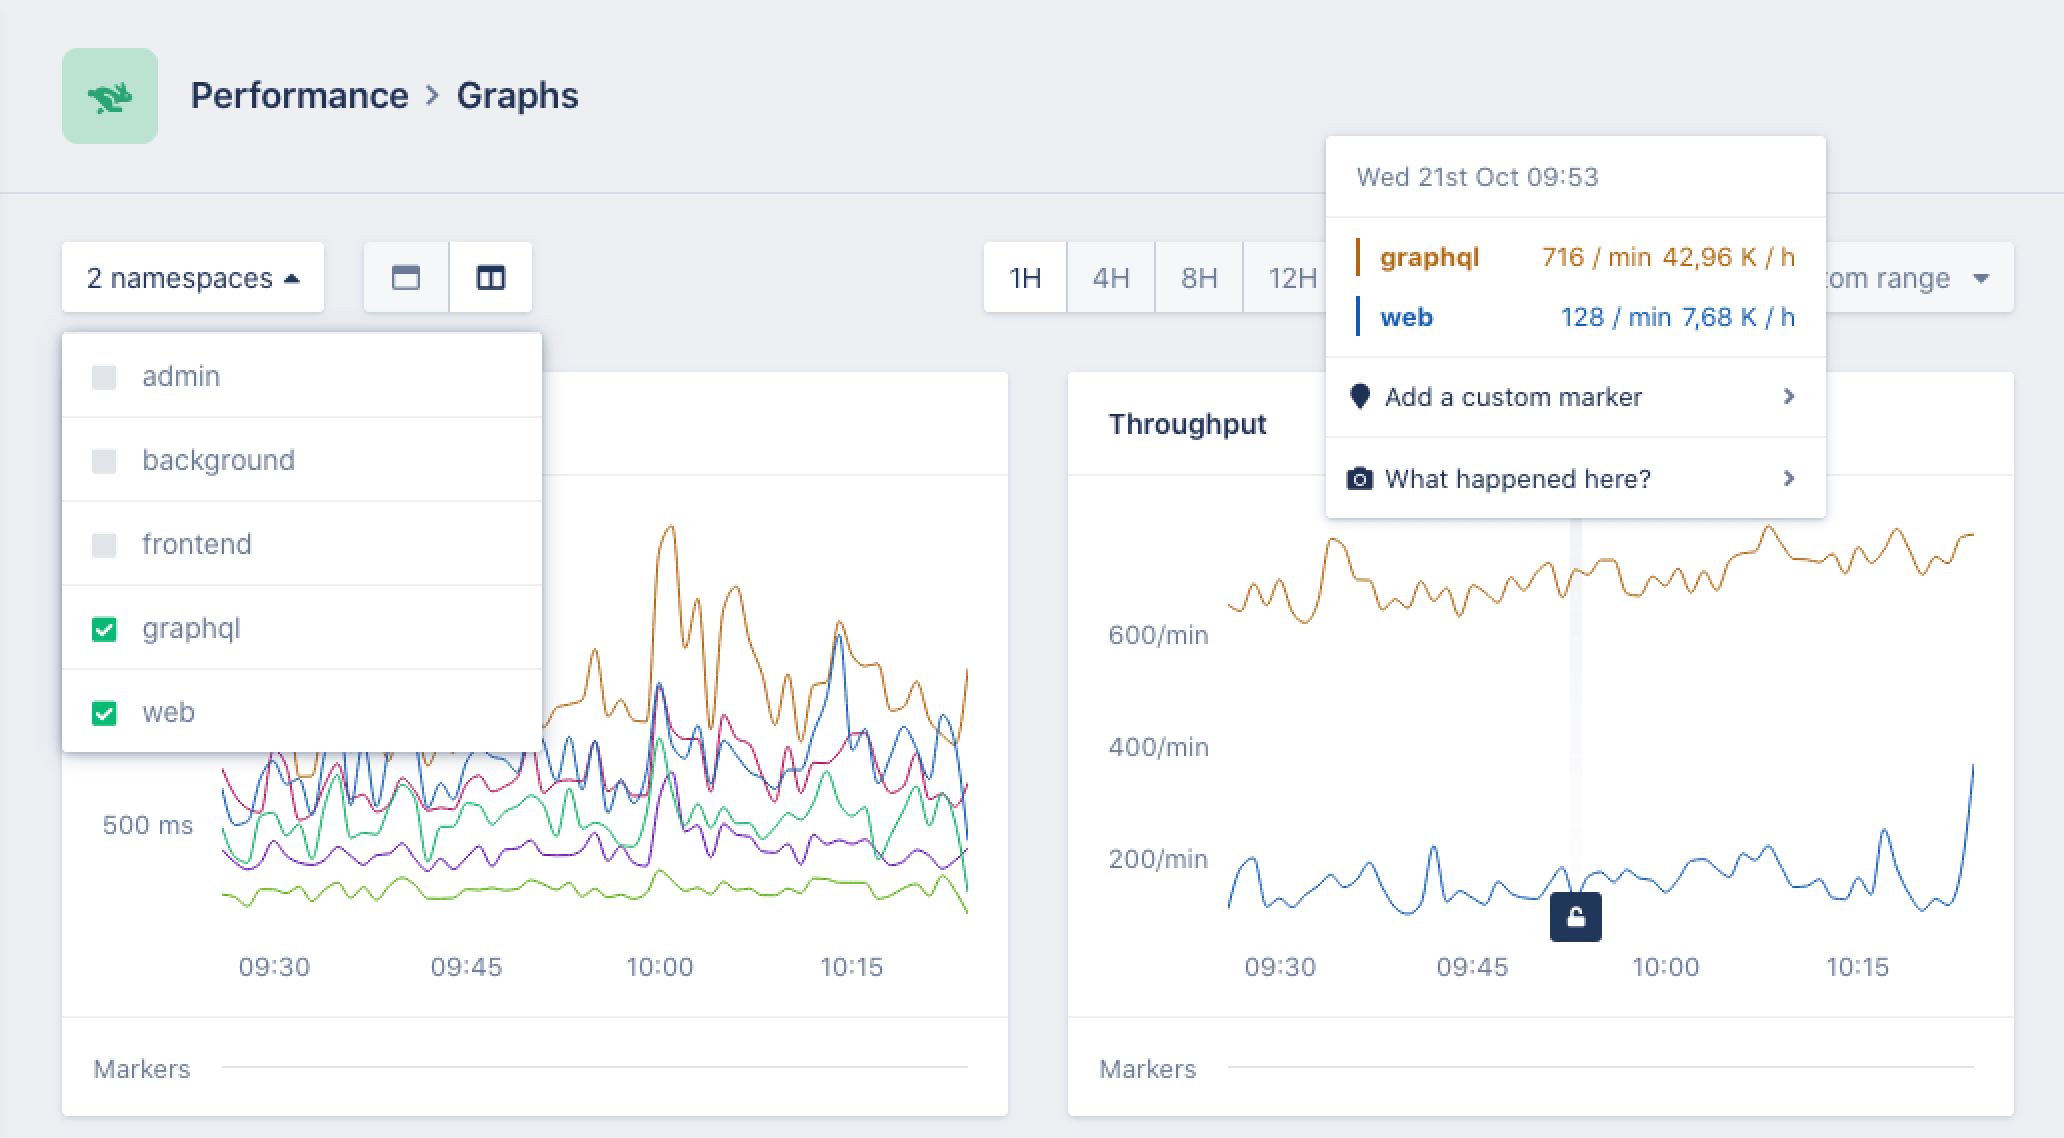Click Add a custom marker

[x=1514, y=396]
